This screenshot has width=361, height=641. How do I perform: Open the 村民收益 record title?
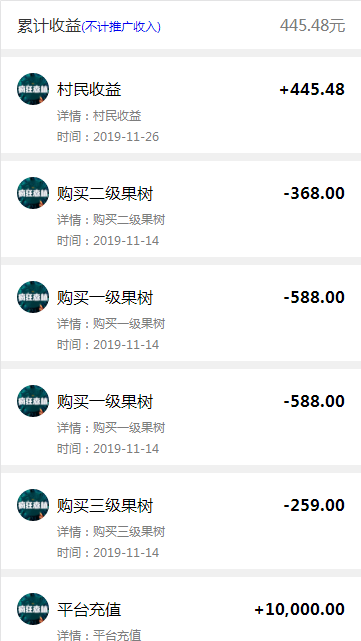[89, 90]
